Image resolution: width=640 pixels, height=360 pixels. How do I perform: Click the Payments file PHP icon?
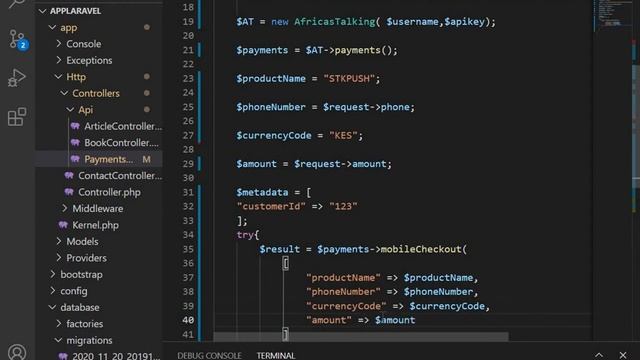(75, 159)
